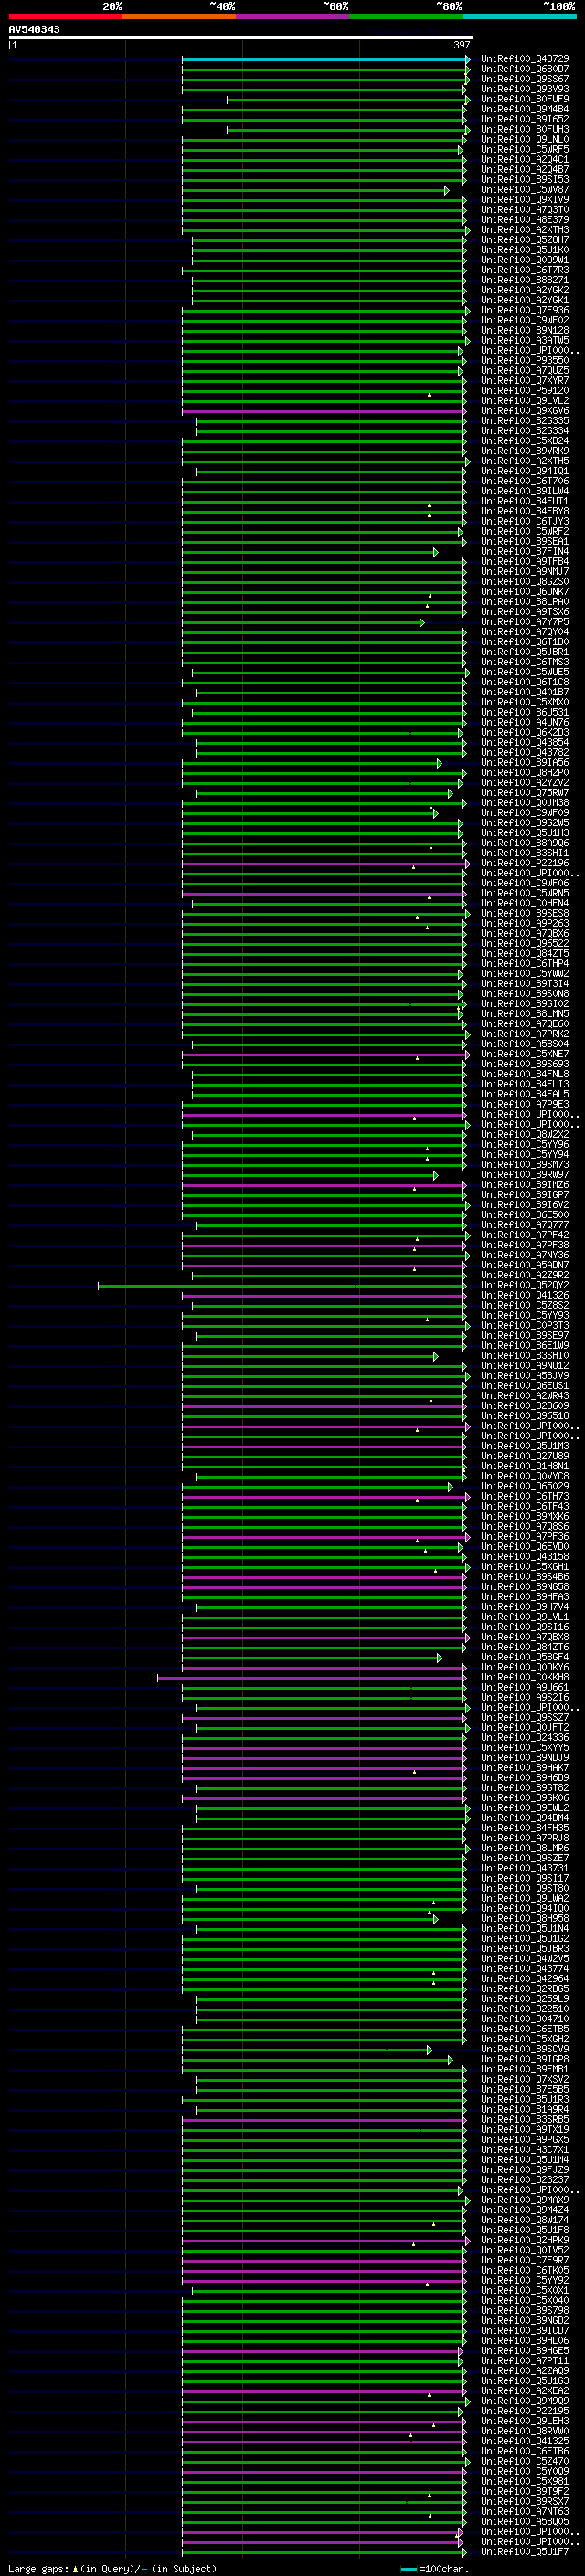This screenshot has width=585, height=2576.
Task: Open hit UniRef100_B8LMN5
Action: (x=524, y=1014)
